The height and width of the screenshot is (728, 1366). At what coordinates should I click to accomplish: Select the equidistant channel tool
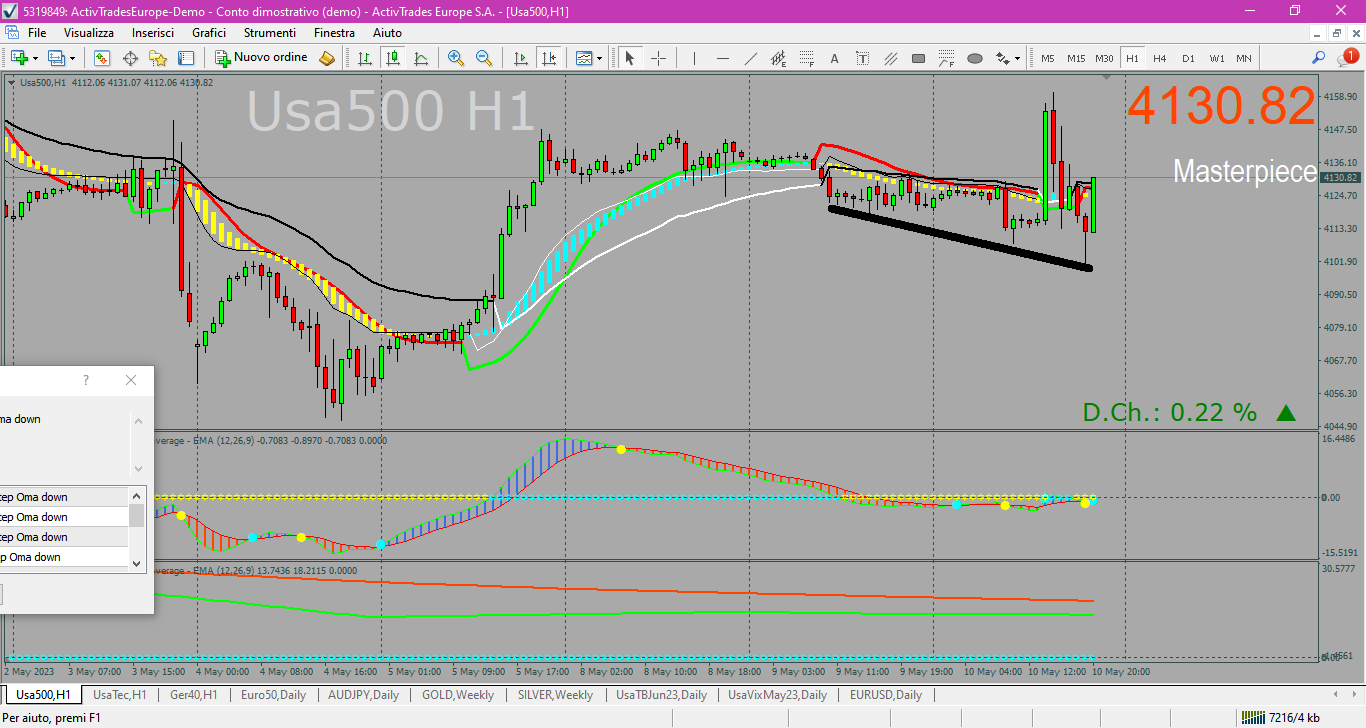point(779,58)
